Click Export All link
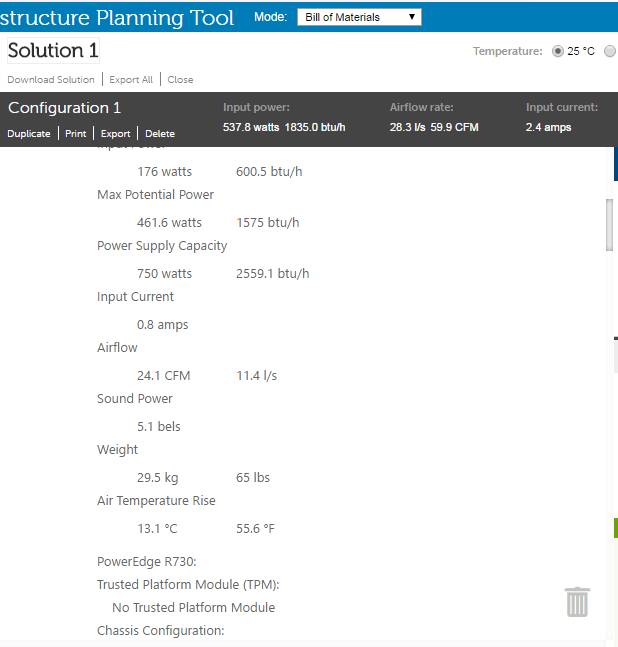Viewport: 618px width, 647px height. click(x=131, y=80)
